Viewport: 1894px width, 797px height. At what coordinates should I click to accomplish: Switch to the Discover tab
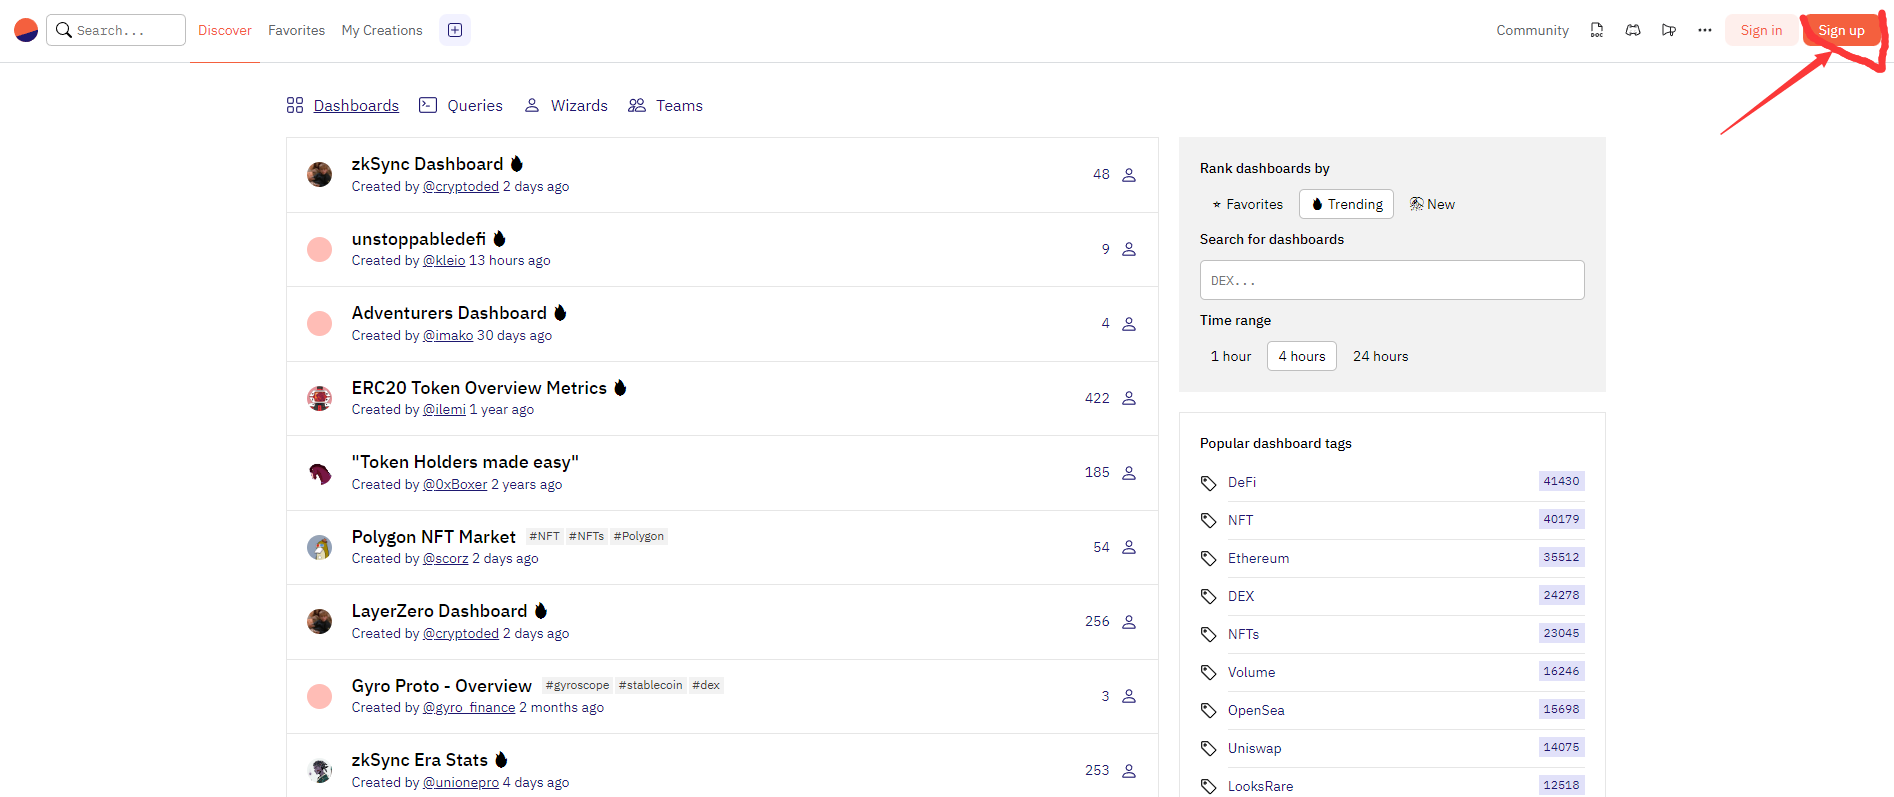coord(225,30)
